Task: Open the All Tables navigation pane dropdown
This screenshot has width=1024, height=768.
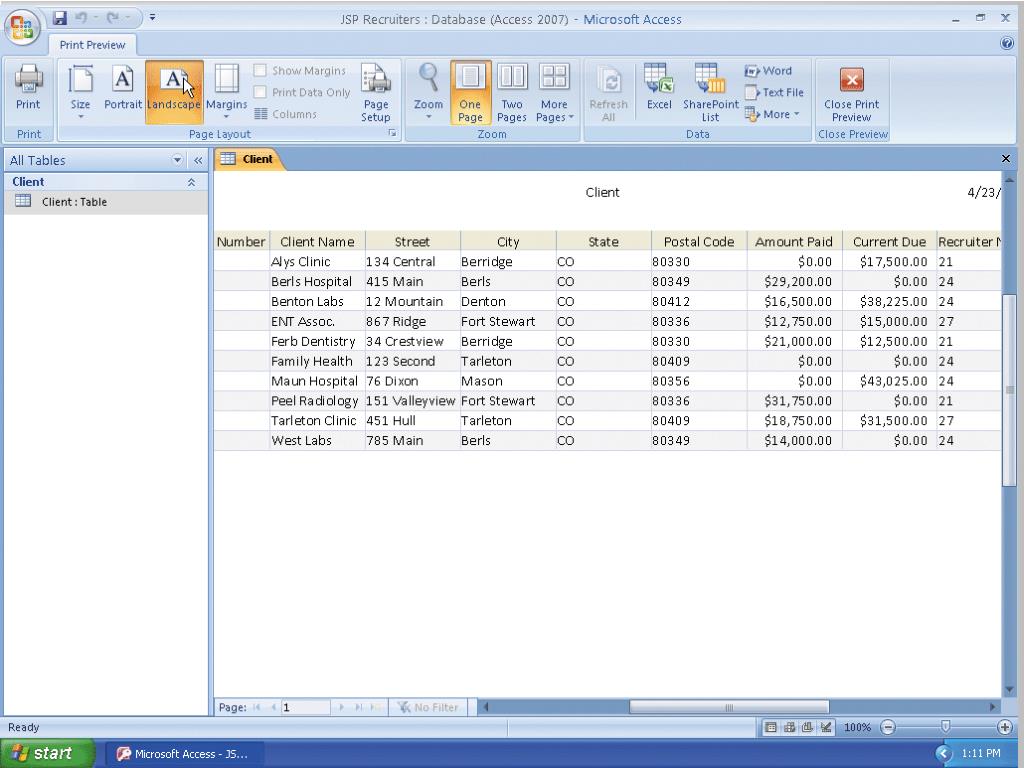Action: tap(177, 160)
